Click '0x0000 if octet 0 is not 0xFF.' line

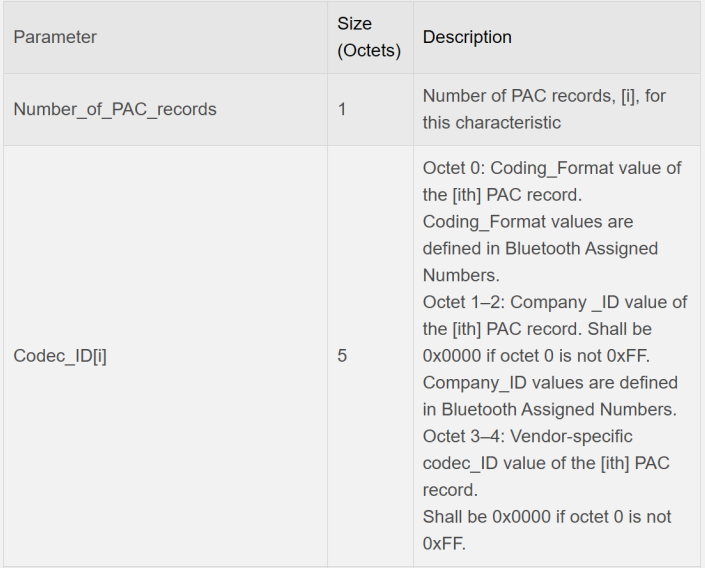point(536,356)
